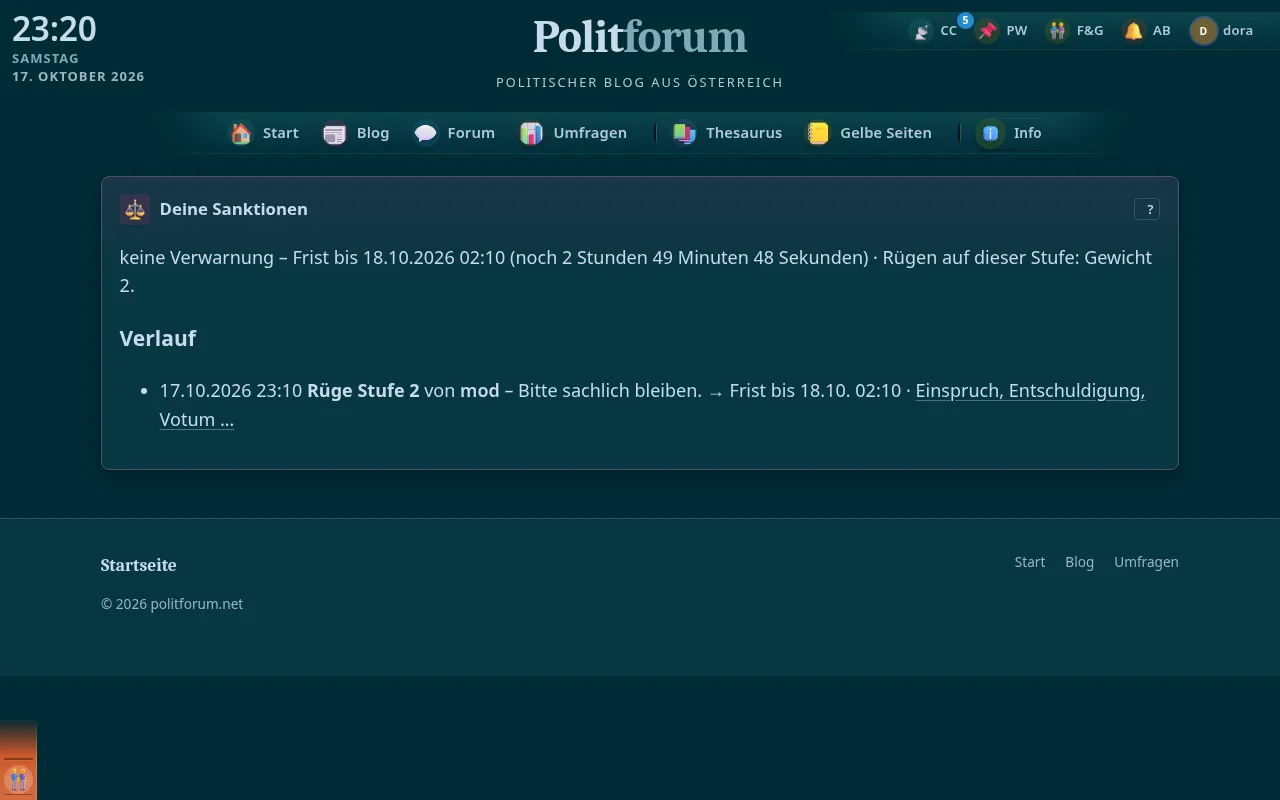Click the Deine Sanktionen panel title
This screenshot has height=800, width=1280.
click(x=234, y=209)
